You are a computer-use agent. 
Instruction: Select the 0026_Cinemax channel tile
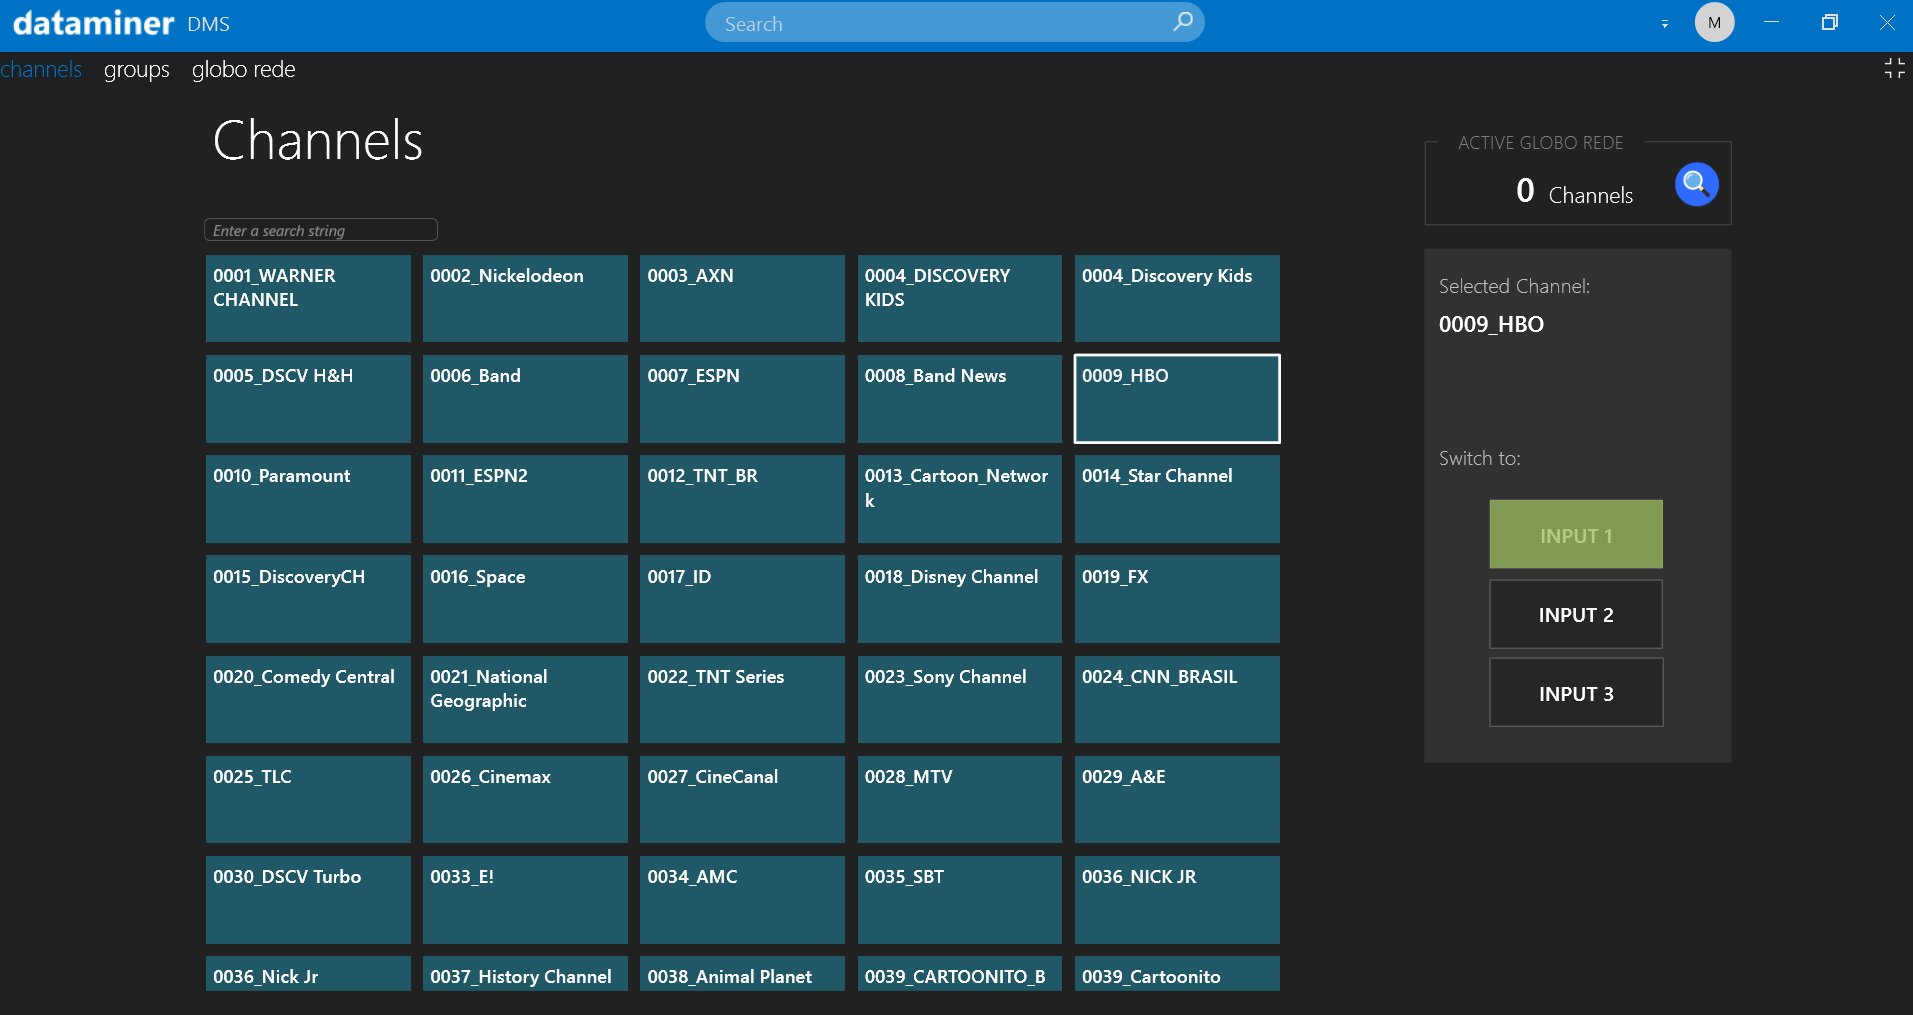[x=525, y=799]
